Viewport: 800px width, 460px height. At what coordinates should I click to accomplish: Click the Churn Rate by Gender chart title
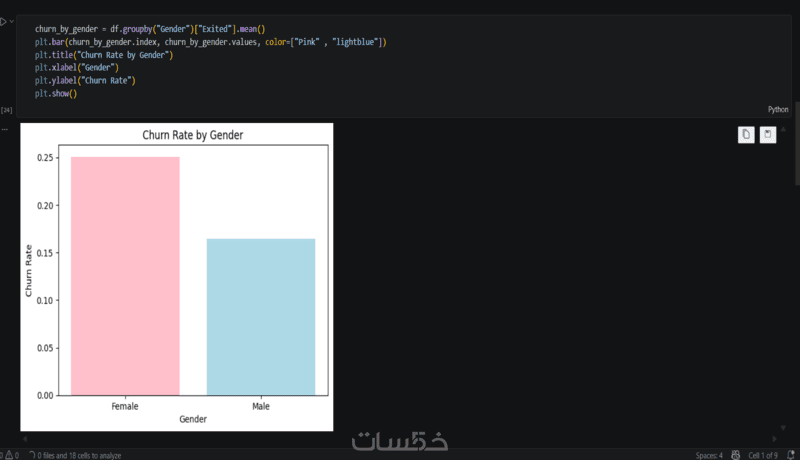193,135
